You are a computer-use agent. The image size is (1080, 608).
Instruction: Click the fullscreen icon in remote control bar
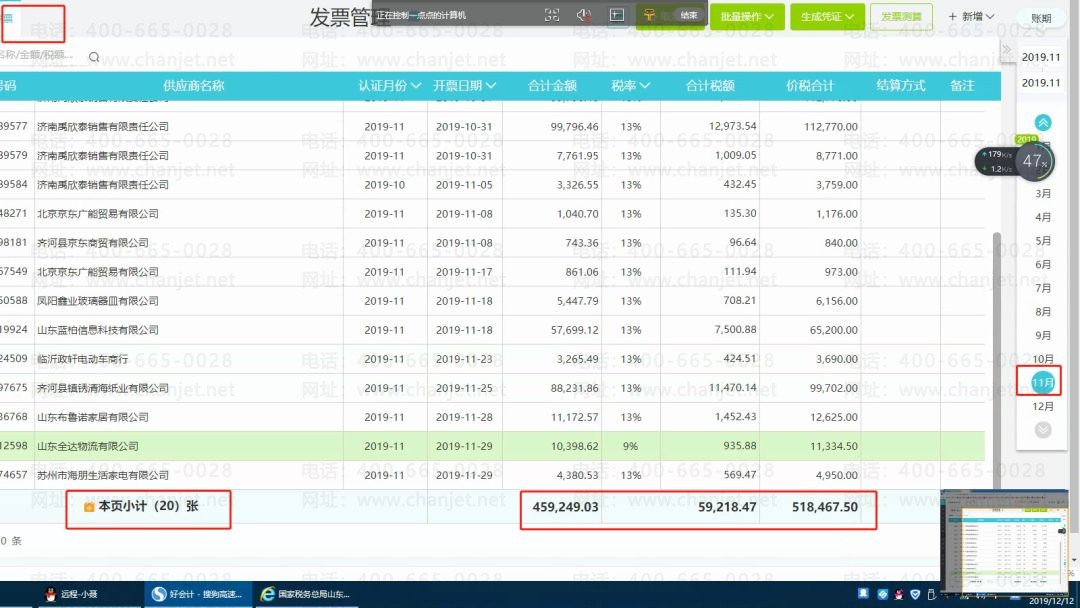point(552,15)
